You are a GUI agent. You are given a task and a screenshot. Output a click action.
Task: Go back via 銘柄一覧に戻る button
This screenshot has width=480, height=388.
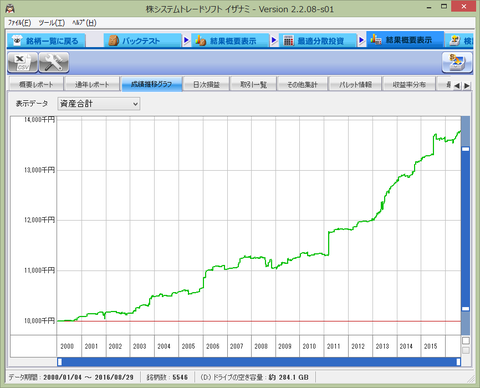click(46, 41)
